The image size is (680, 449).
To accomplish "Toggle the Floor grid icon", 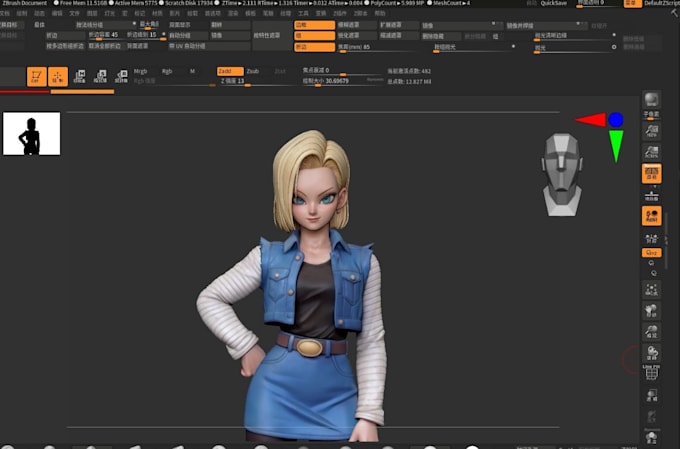I will pyautogui.click(x=651, y=197).
